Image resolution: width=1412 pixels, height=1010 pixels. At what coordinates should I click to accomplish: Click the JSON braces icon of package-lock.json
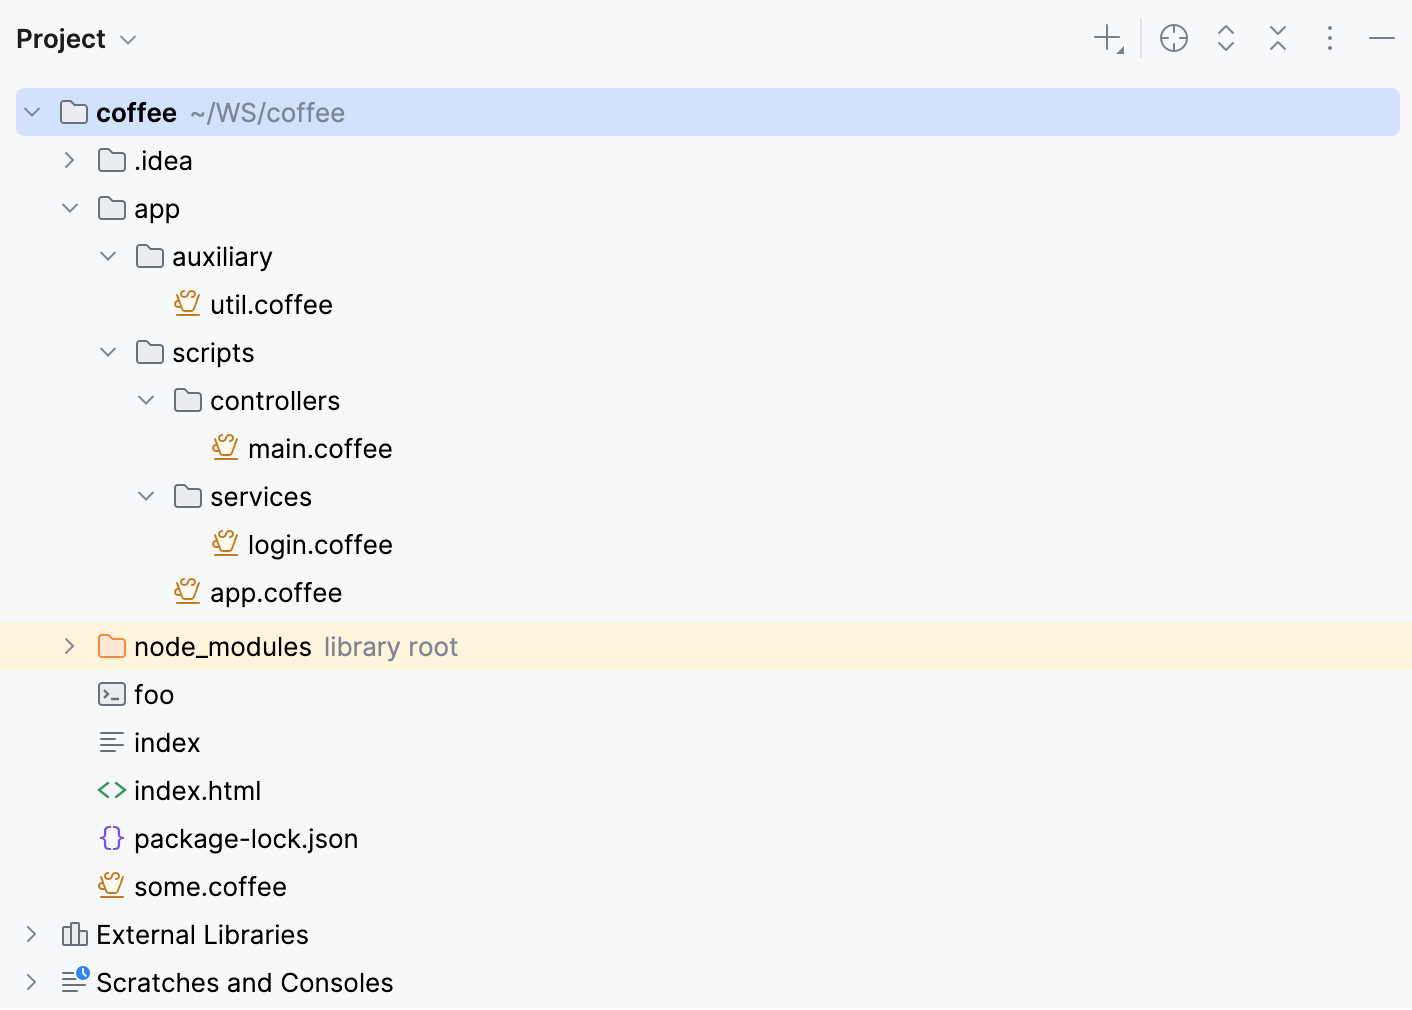(111, 839)
